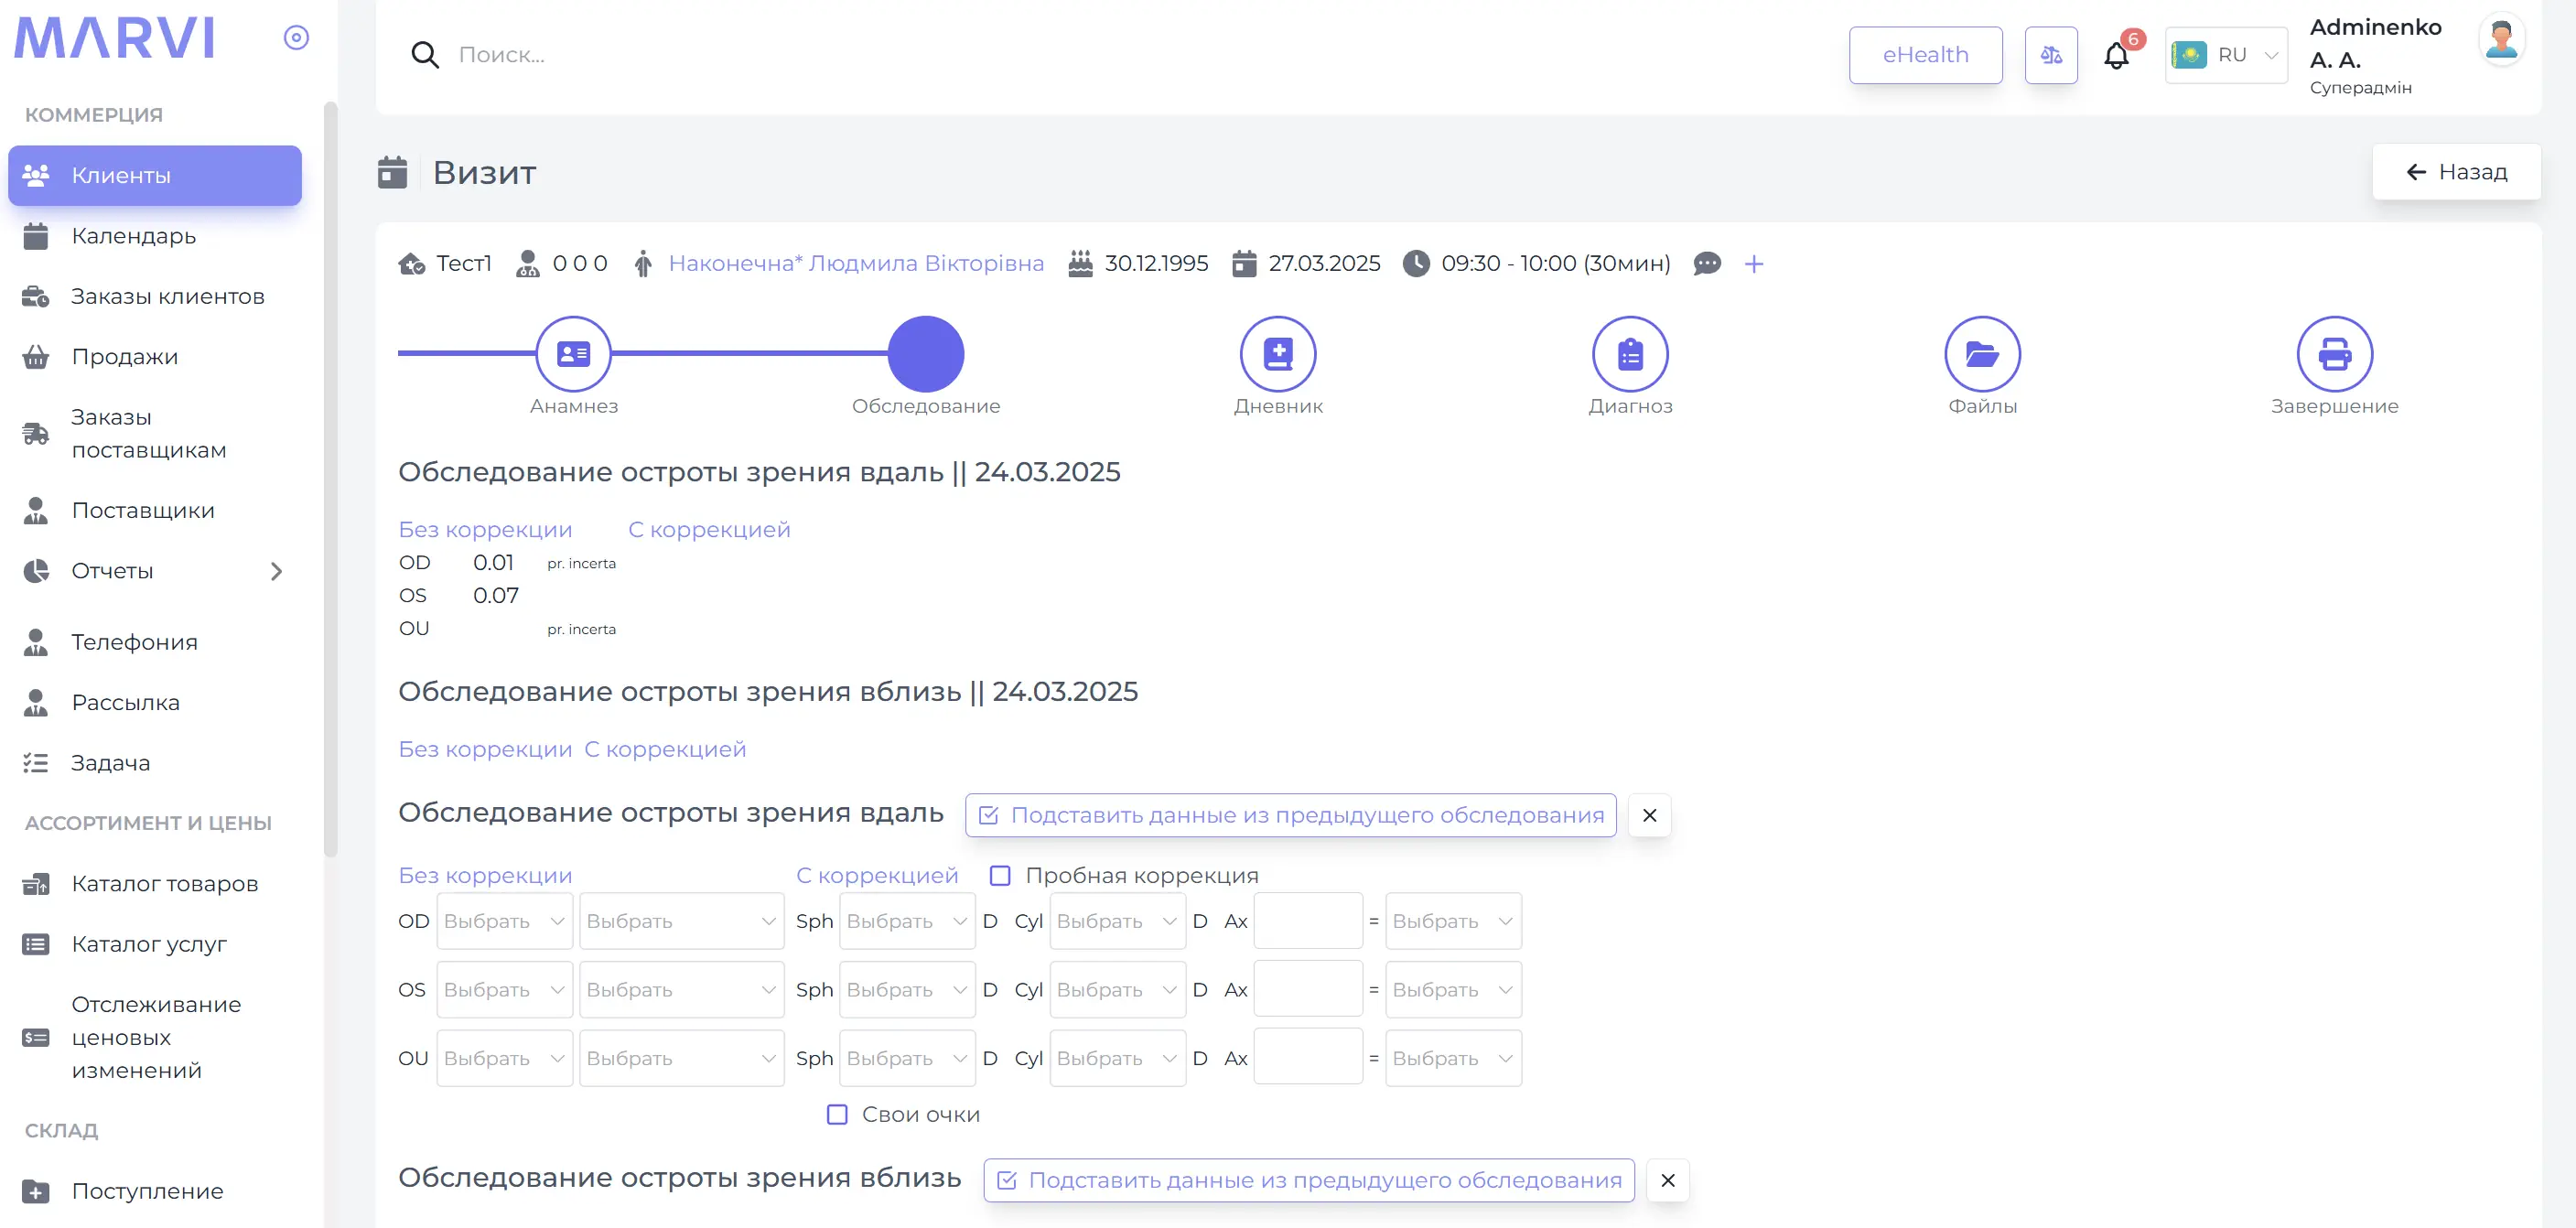2576x1228 pixels.
Task: Click the visit date 27.03.2025
Action: pyautogui.click(x=1324, y=264)
